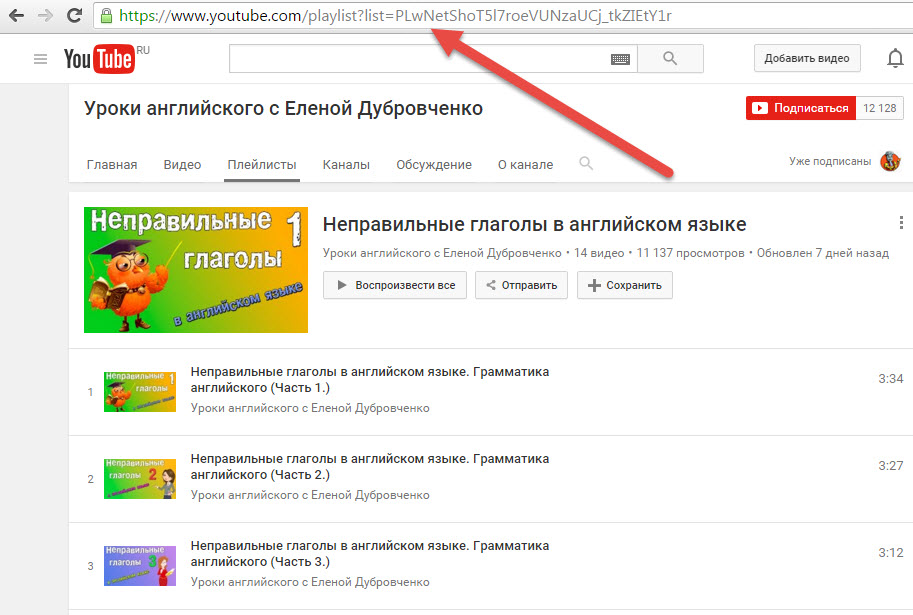Viewport: 913px width, 615px height.
Task: Click the Уже подписаны label
Action: click(830, 161)
